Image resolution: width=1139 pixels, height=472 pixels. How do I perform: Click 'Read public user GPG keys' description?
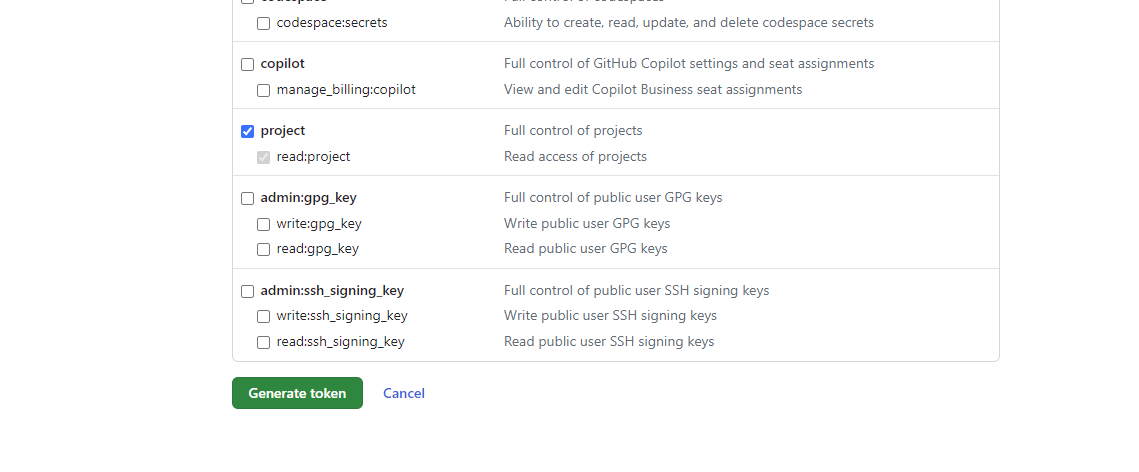585,249
